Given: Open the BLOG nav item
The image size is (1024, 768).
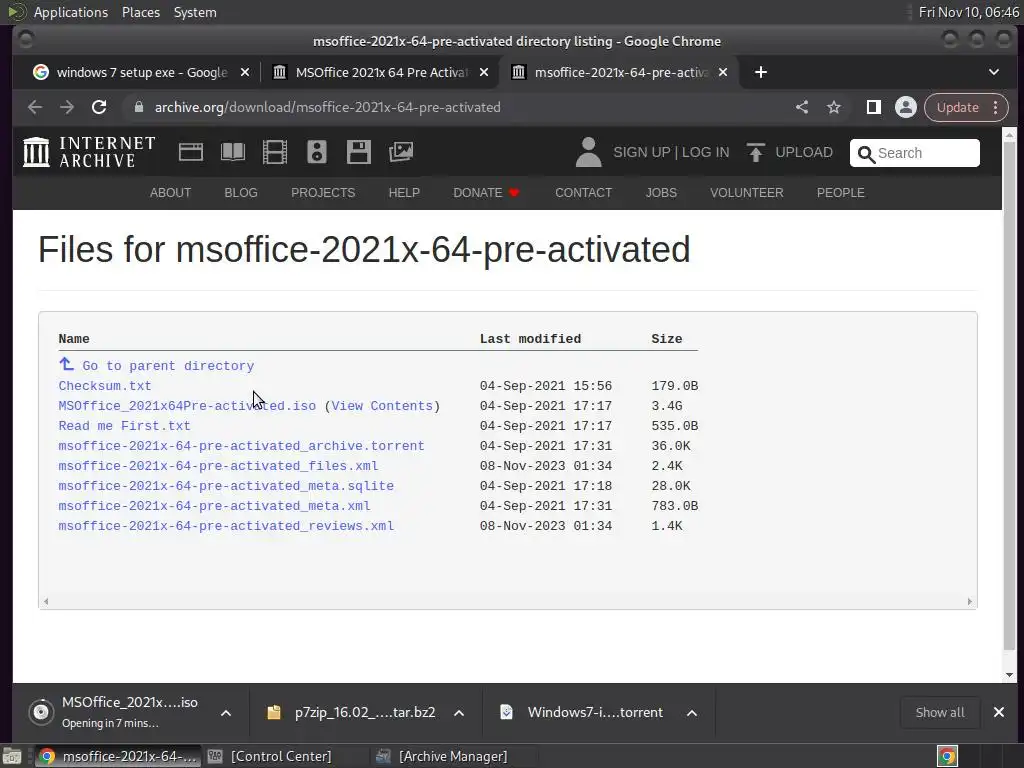Looking at the screenshot, I should [x=241, y=193].
